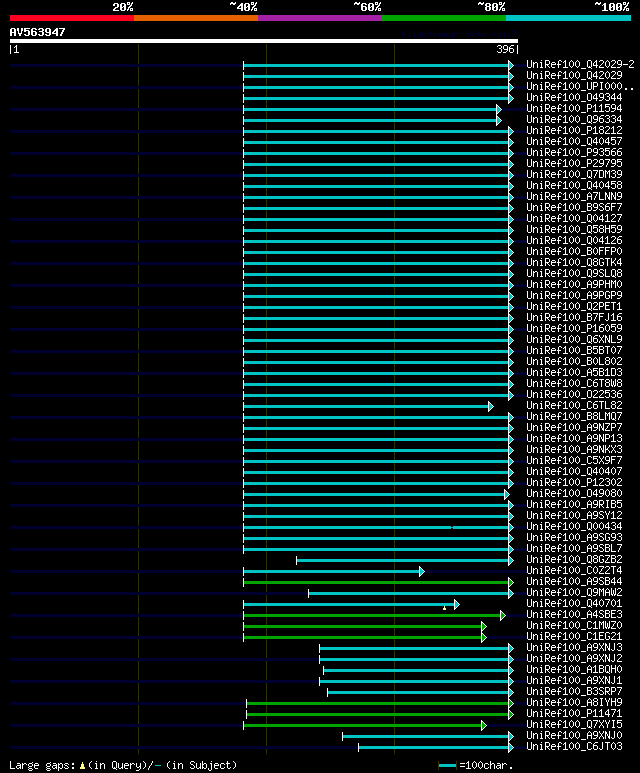Select hit label UniRef100_Q8GZB2
Viewport: 640px width, 773px height.
[x=574, y=560]
